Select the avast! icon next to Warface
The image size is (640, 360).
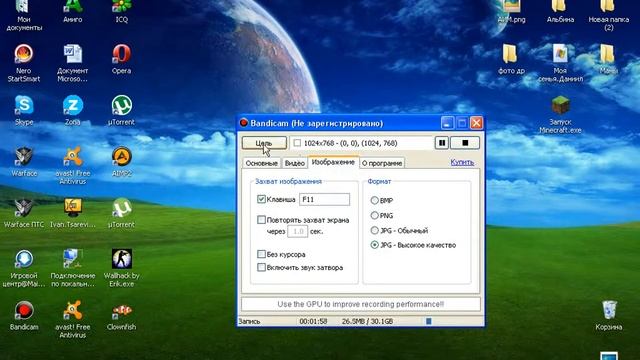click(x=73, y=156)
